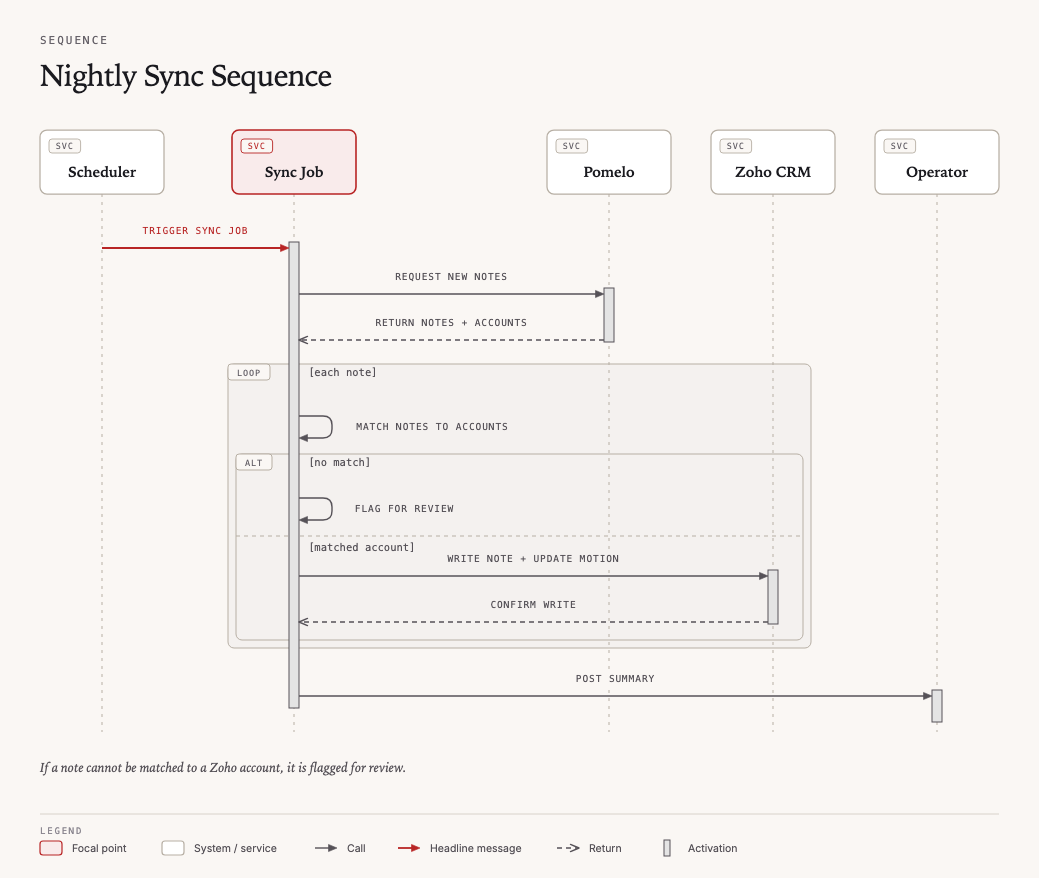Click the '[no match]' guard condition
This screenshot has width=1039, height=878.
pyautogui.click(x=340, y=463)
